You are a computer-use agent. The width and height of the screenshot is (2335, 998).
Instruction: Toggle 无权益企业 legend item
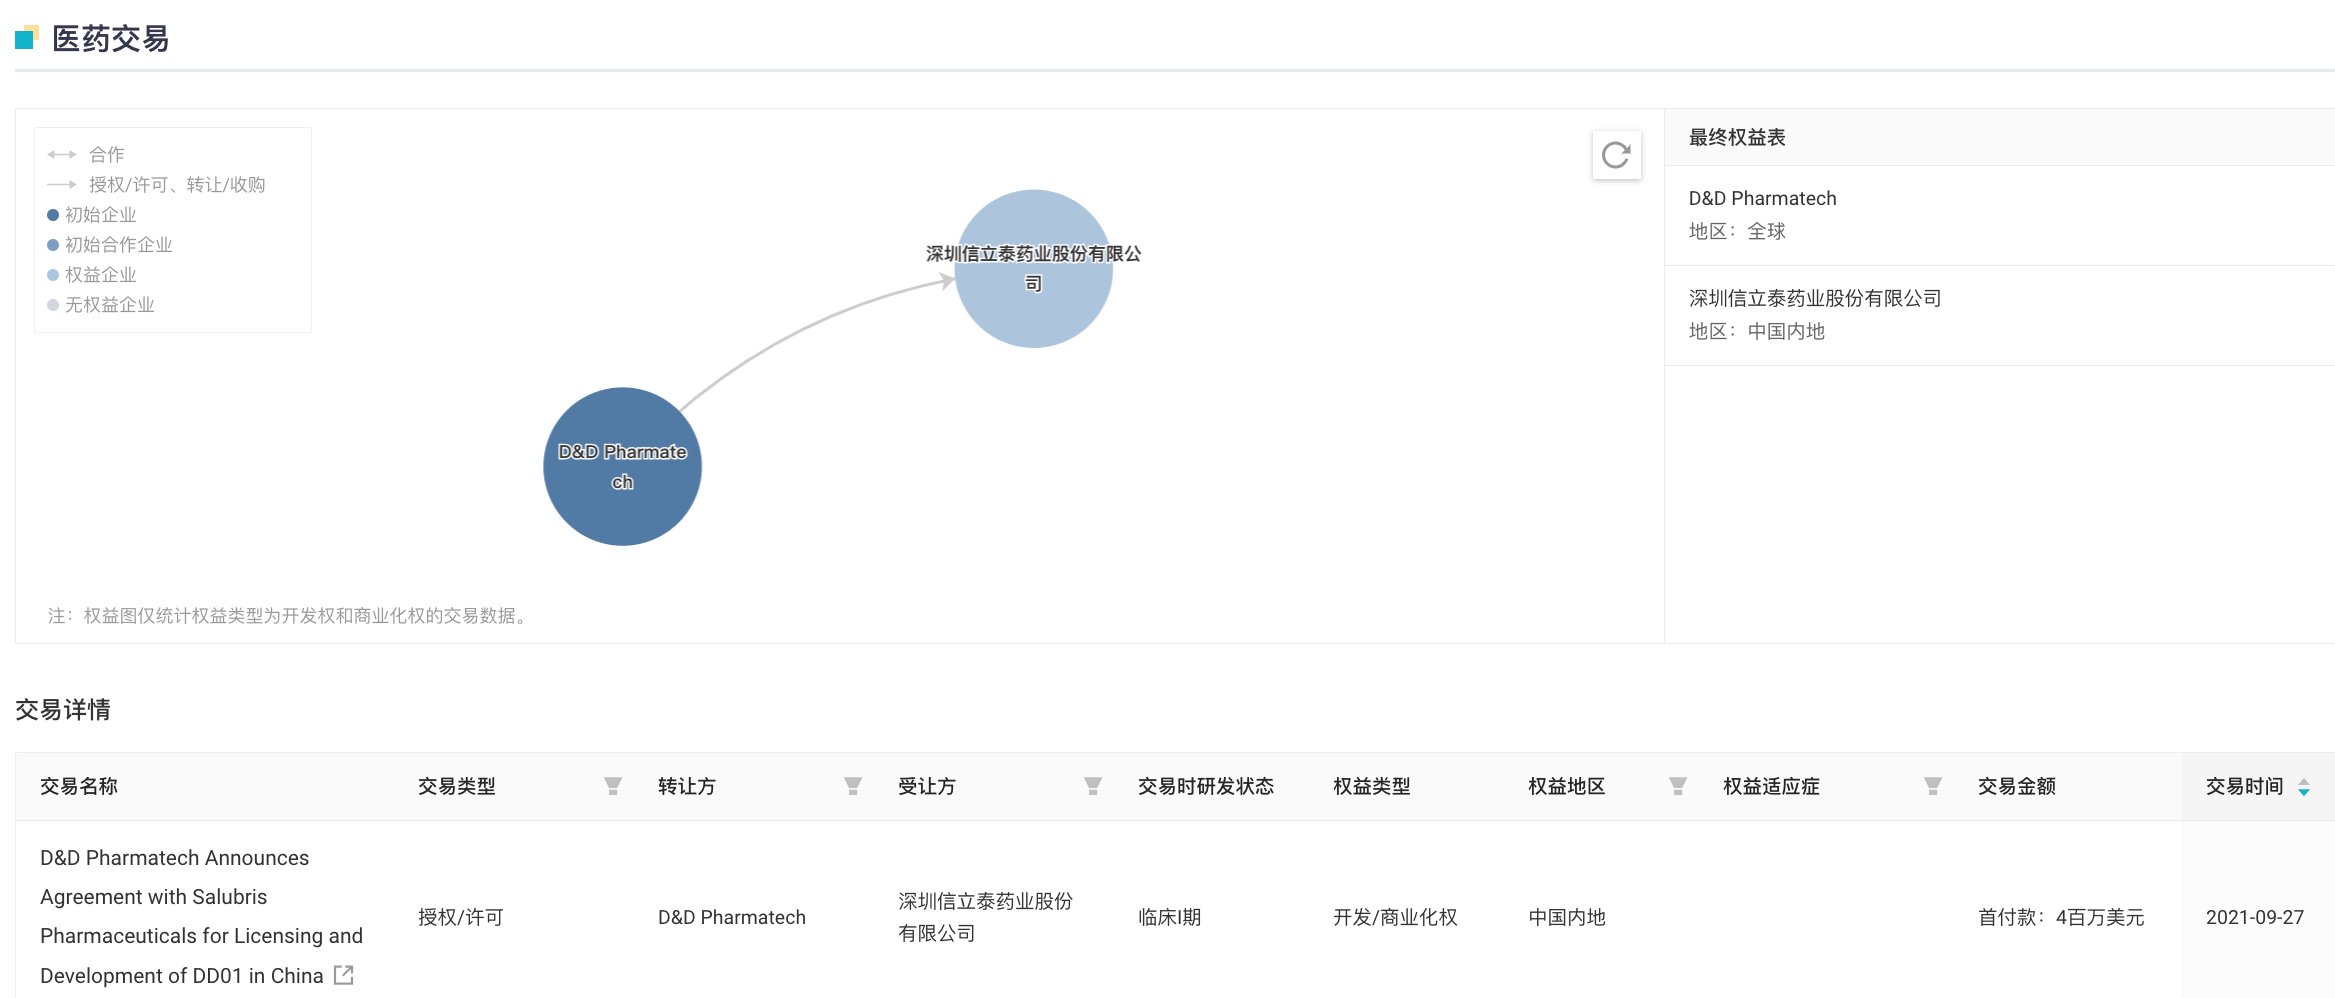tap(101, 305)
